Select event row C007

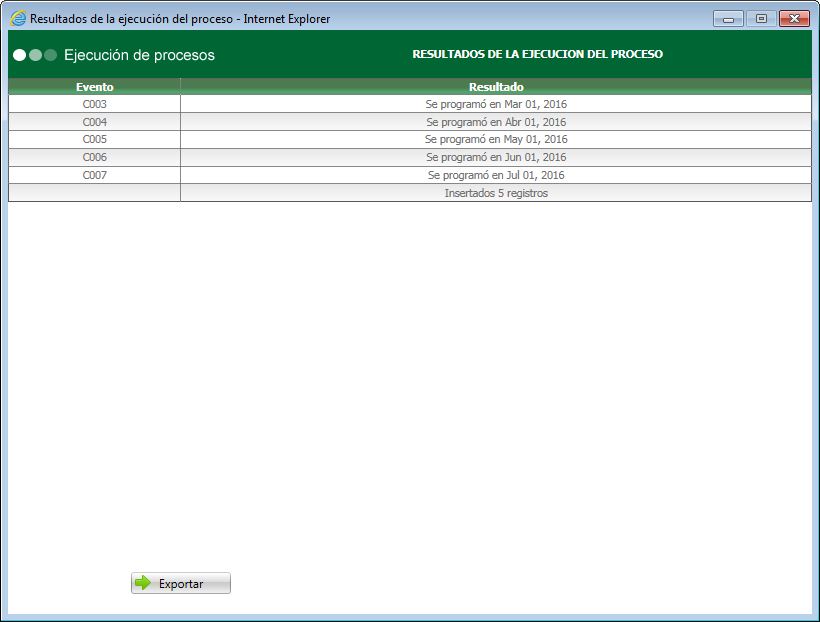[x=94, y=175]
